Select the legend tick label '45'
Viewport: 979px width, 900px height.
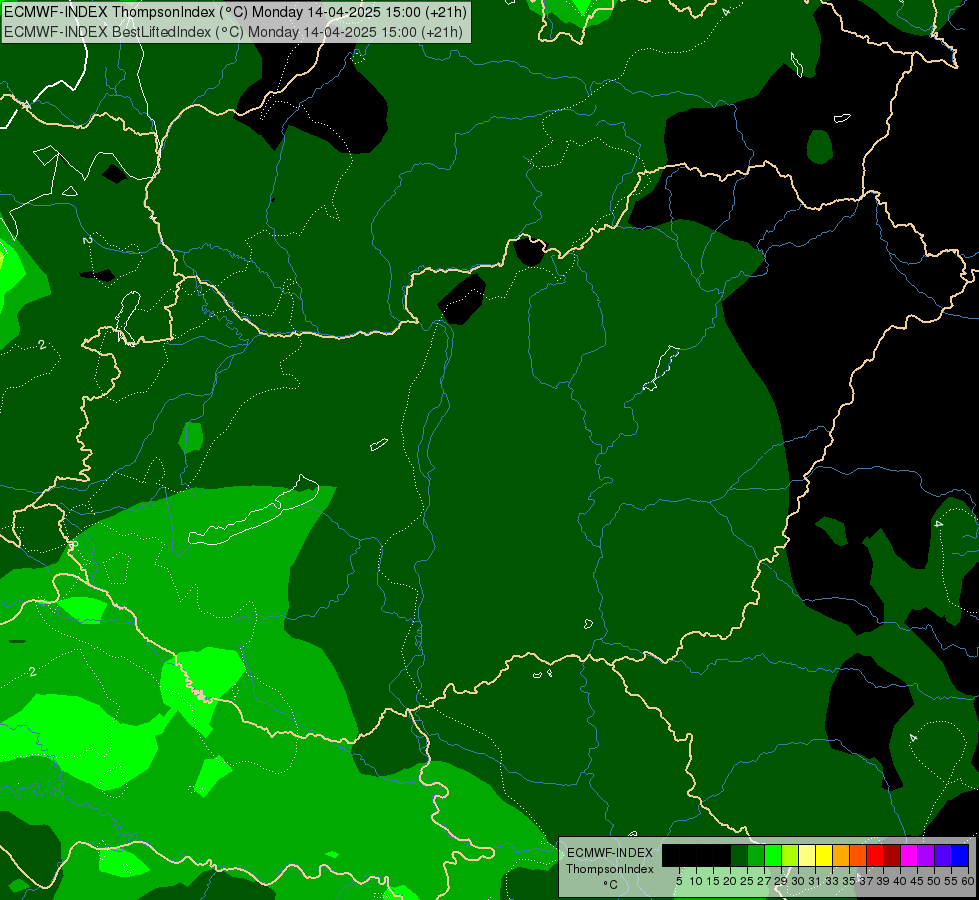click(917, 881)
